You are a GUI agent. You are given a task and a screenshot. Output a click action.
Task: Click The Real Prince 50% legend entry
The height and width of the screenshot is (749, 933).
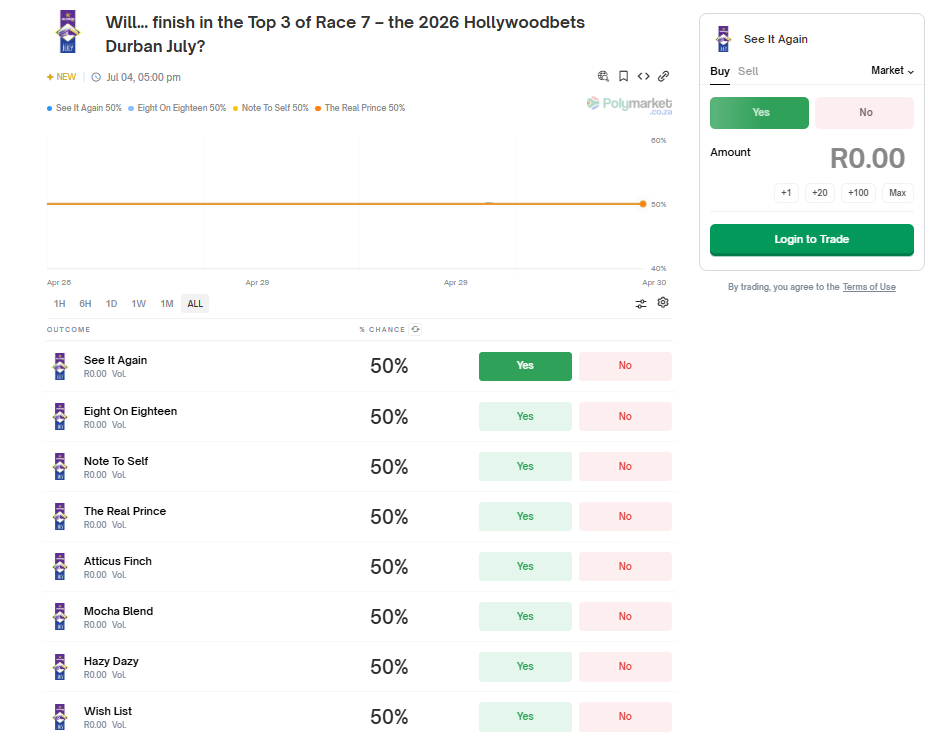tap(360, 108)
